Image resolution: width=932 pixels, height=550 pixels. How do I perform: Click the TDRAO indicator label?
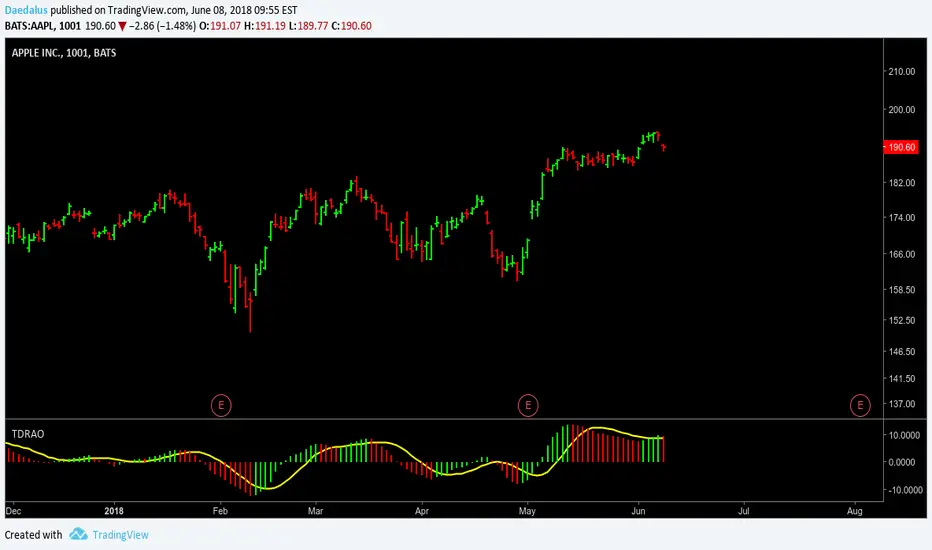click(28, 434)
